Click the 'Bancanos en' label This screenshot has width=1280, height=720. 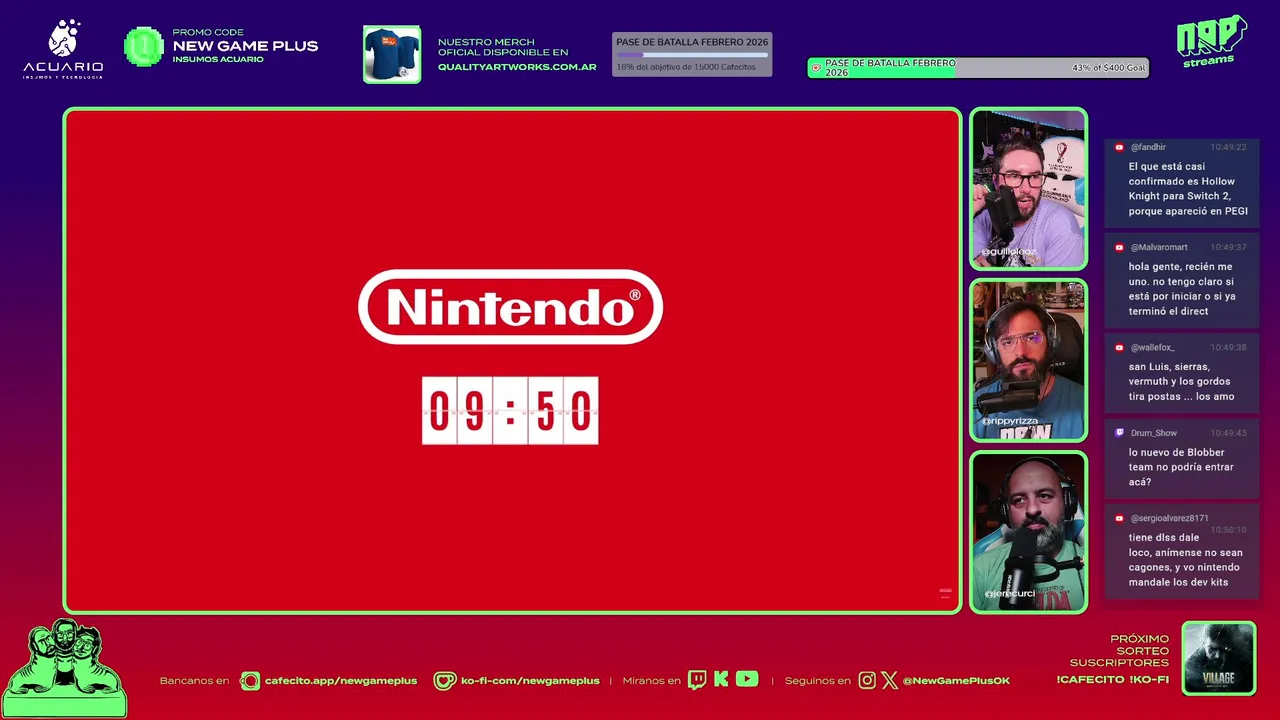pos(194,681)
